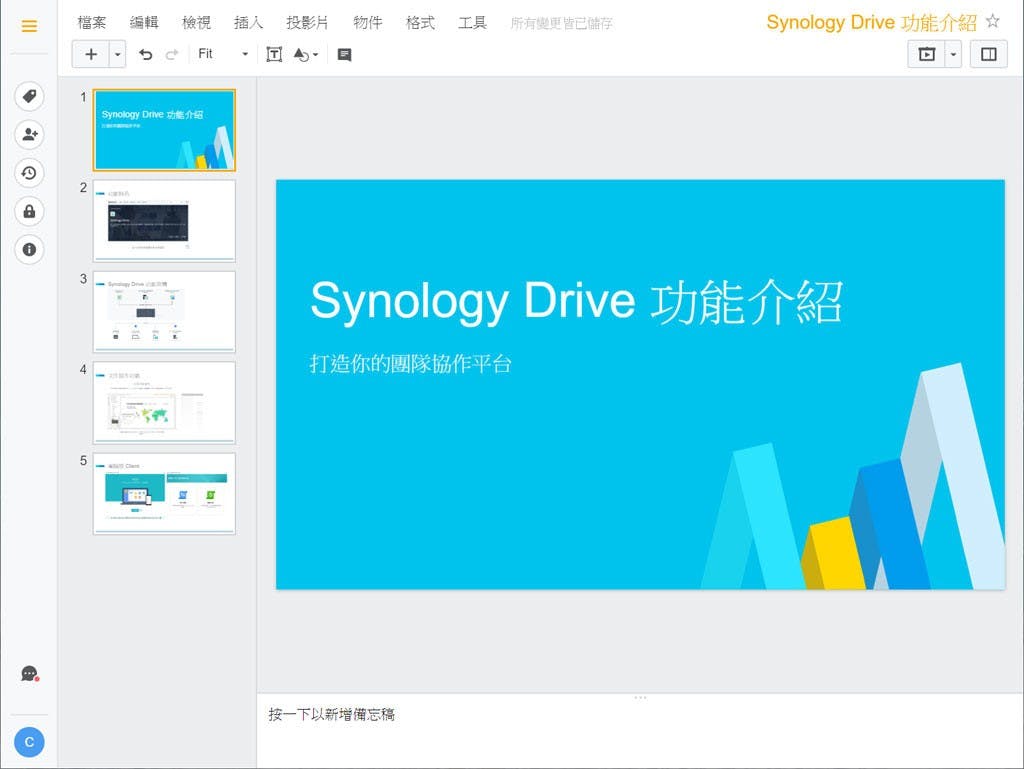Open the 投影片 menu

pyautogui.click(x=307, y=22)
